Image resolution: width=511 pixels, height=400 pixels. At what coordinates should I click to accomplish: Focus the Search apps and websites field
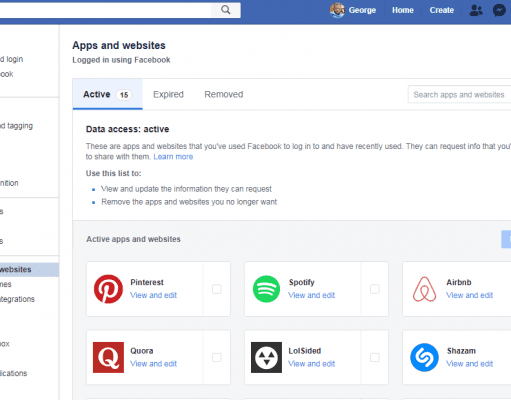[460, 95]
